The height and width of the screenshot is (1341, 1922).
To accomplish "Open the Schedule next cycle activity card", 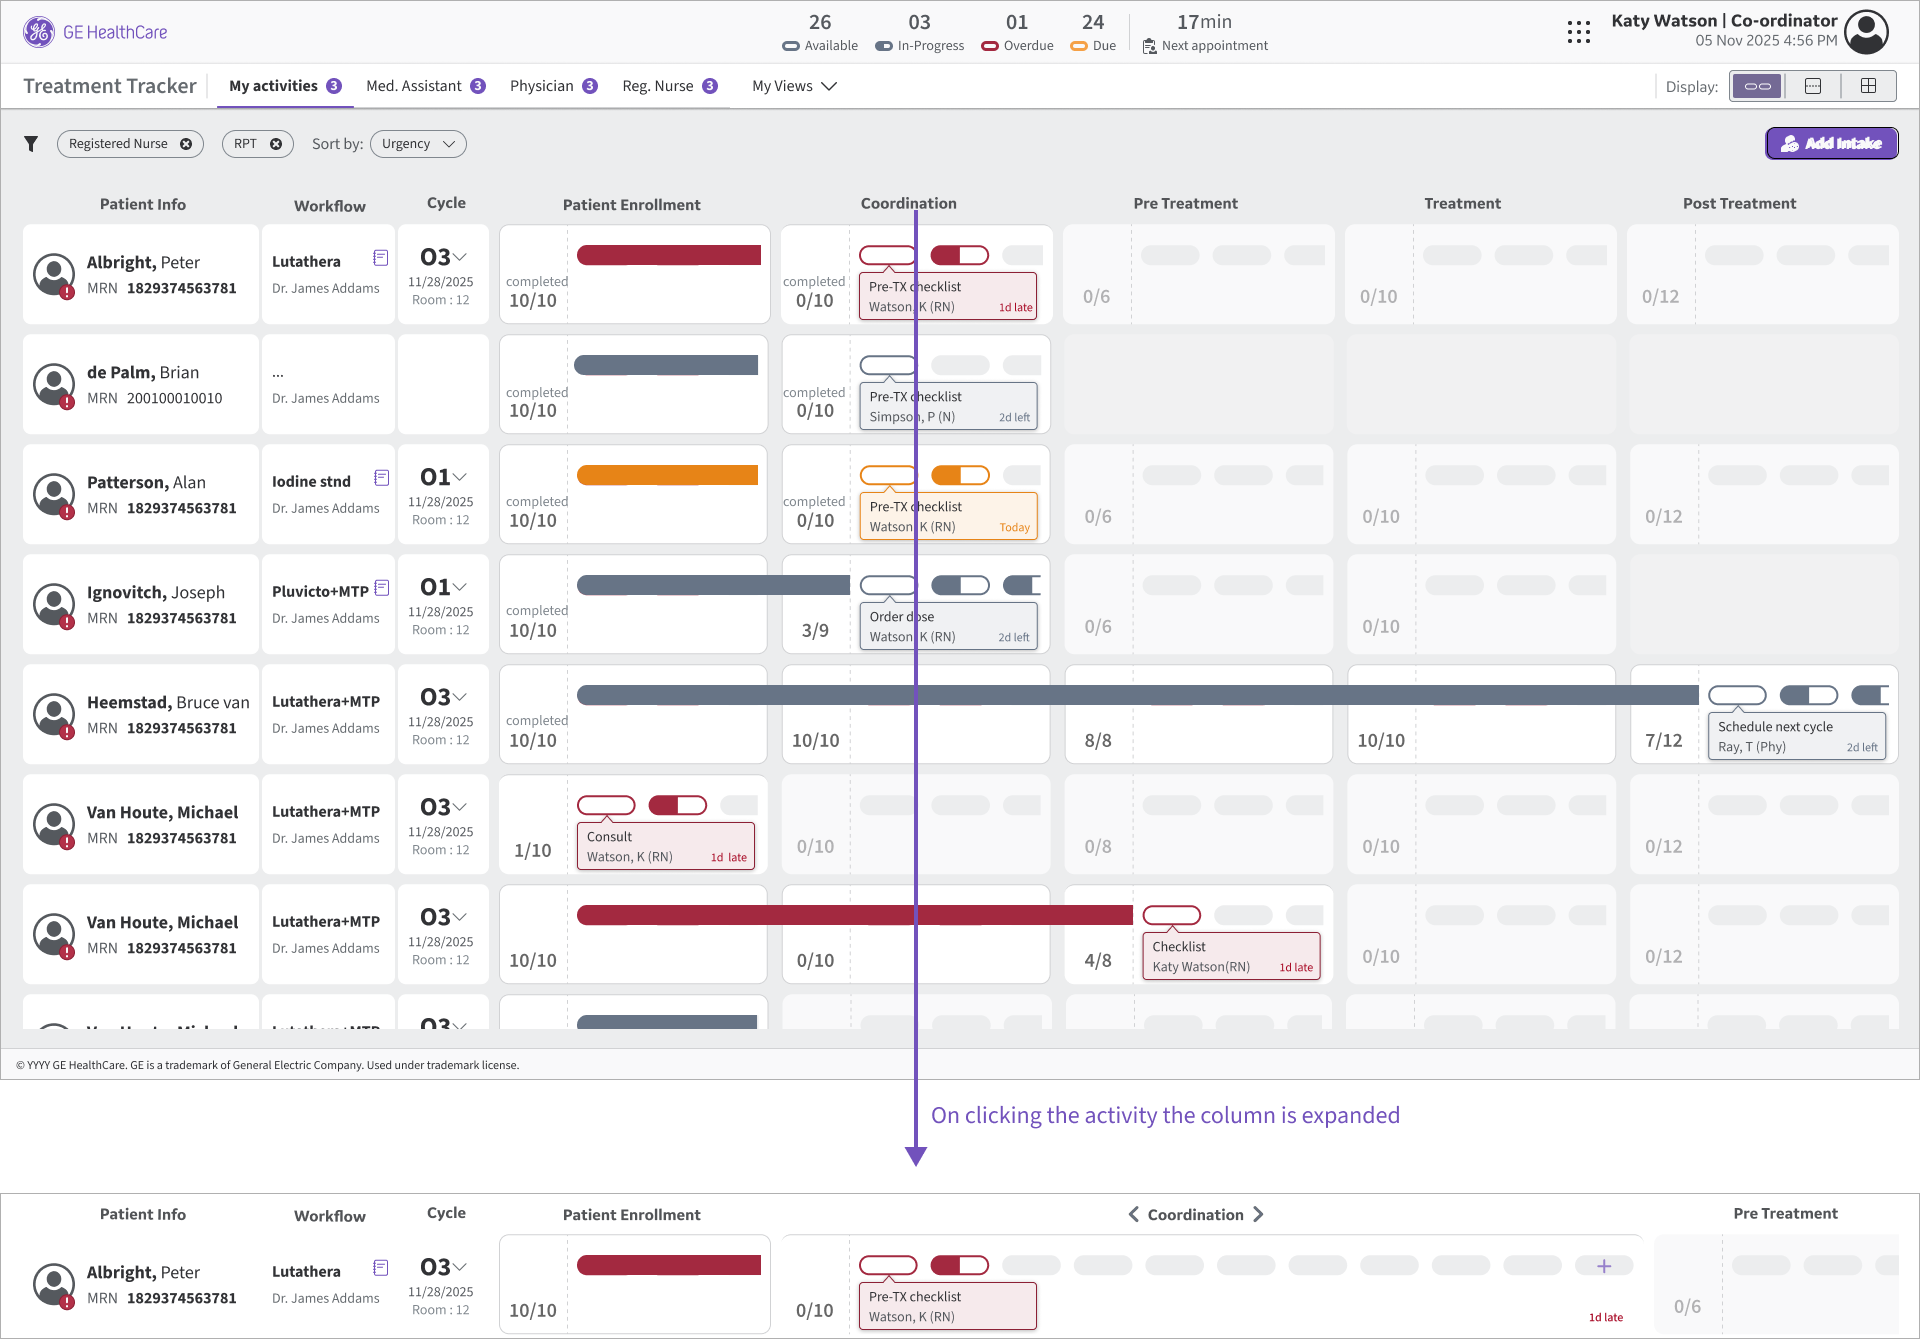I will (1796, 737).
